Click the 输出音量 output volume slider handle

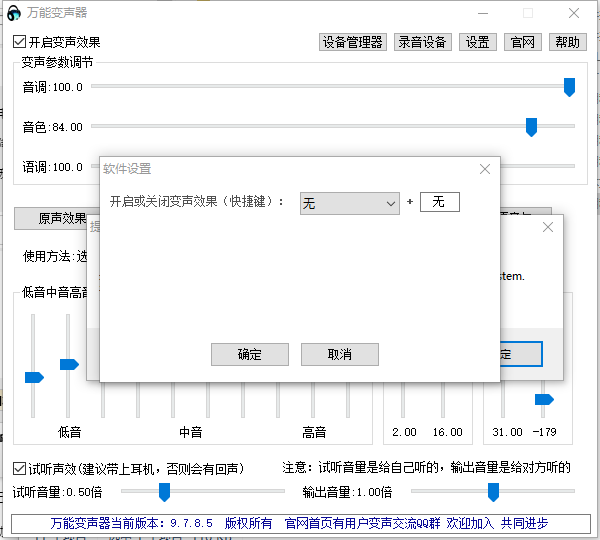[493, 491]
